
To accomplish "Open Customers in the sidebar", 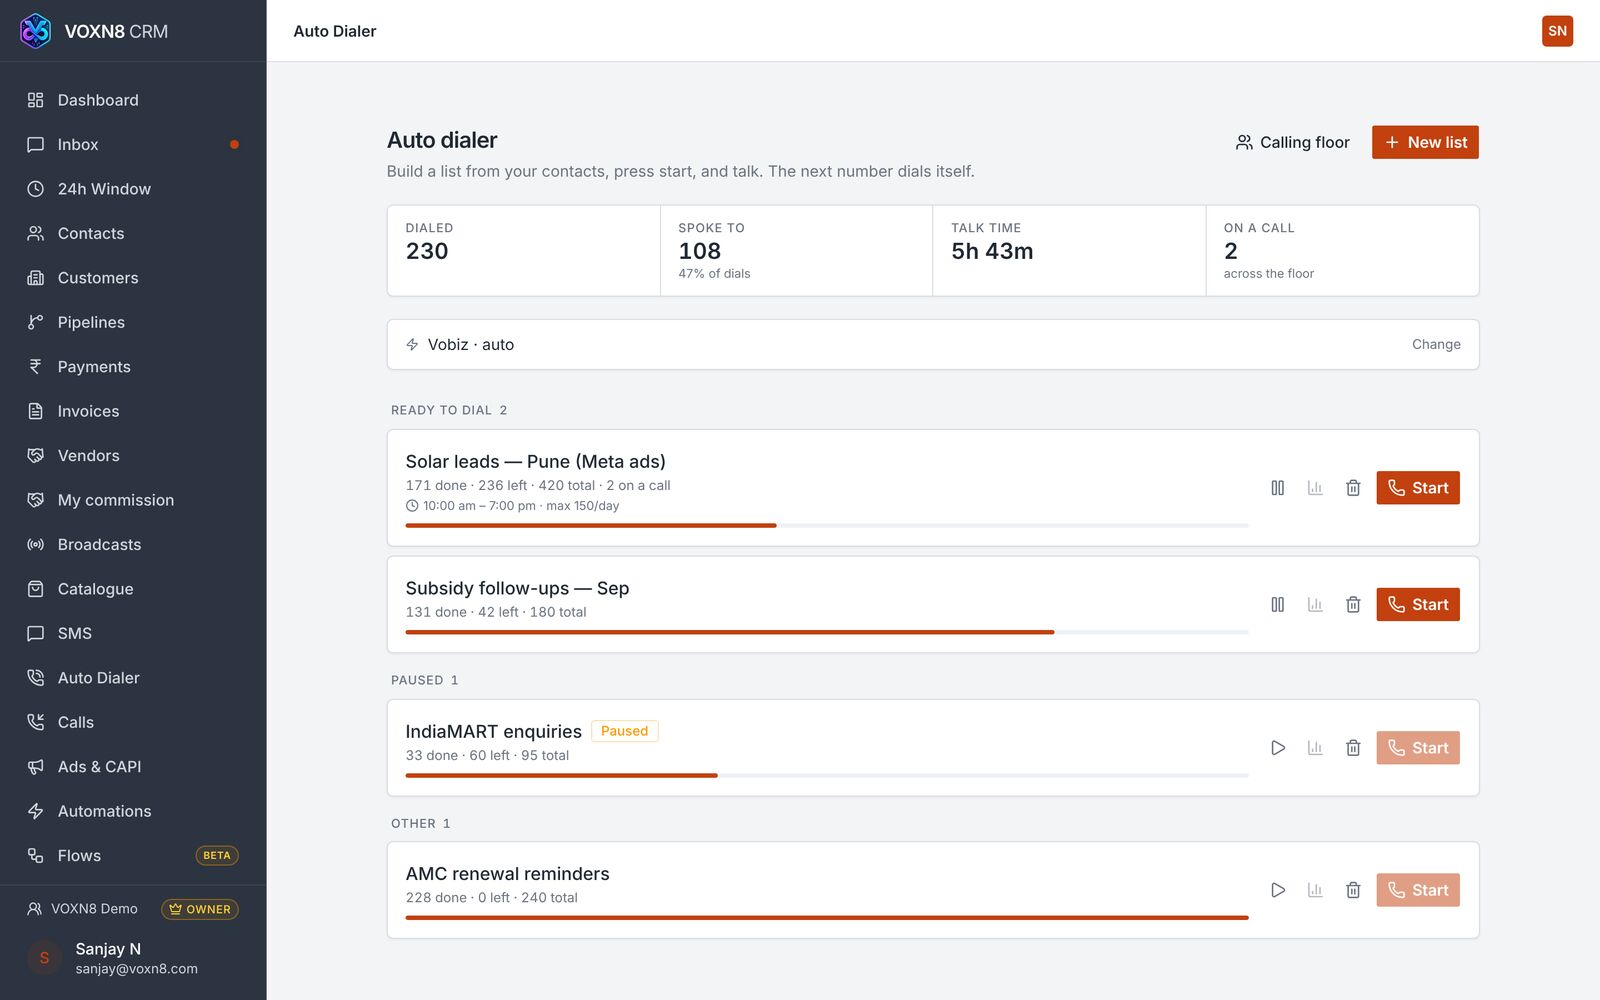I will 133,278.
